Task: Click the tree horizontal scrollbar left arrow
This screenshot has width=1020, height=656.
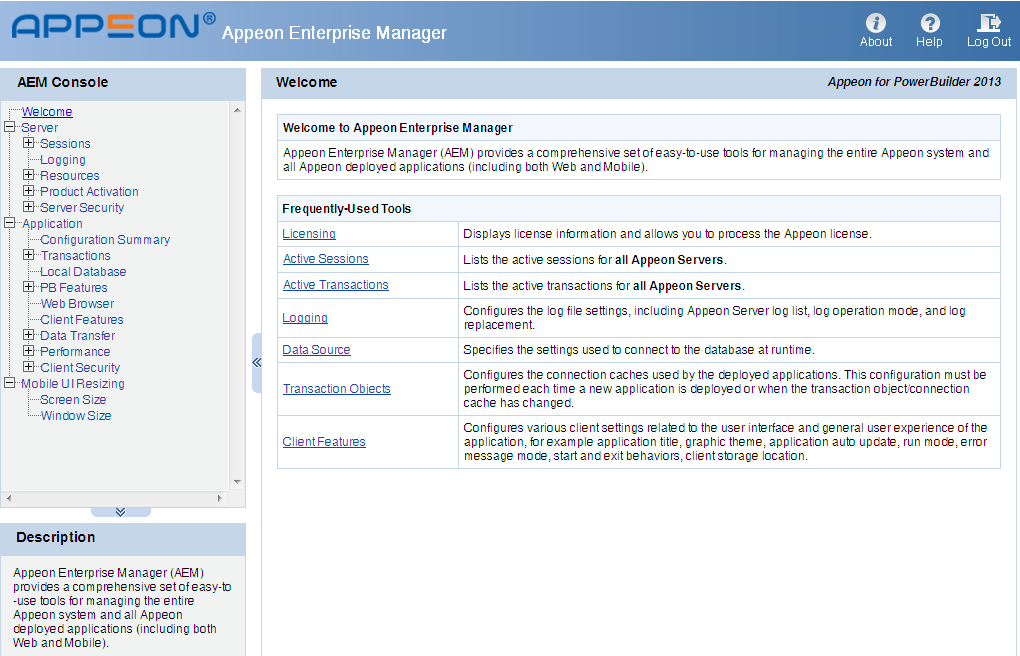Action: (8, 499)
